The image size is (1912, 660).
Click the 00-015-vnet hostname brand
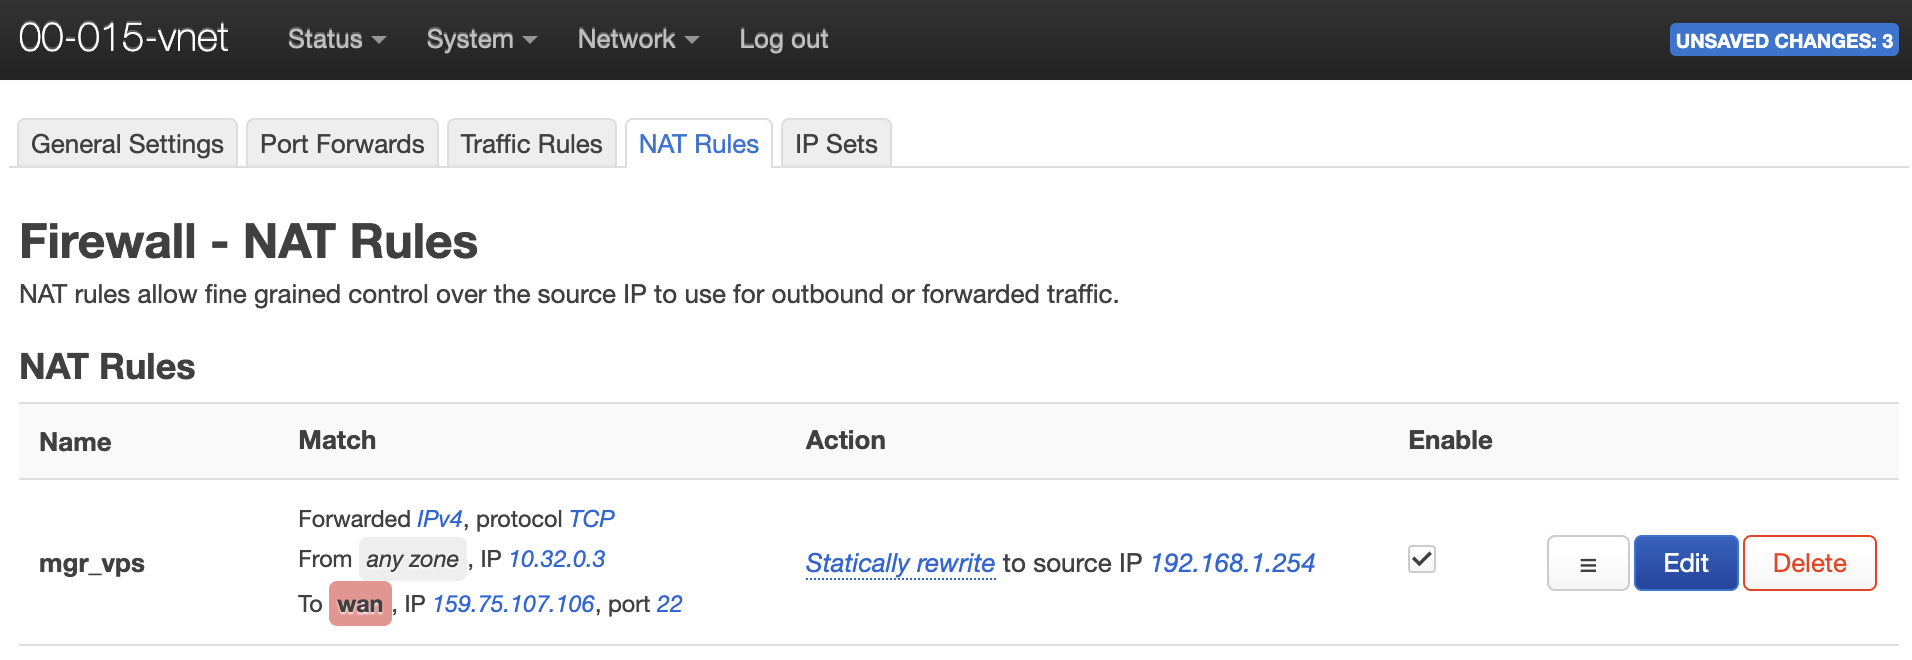(x=124, y=38)
